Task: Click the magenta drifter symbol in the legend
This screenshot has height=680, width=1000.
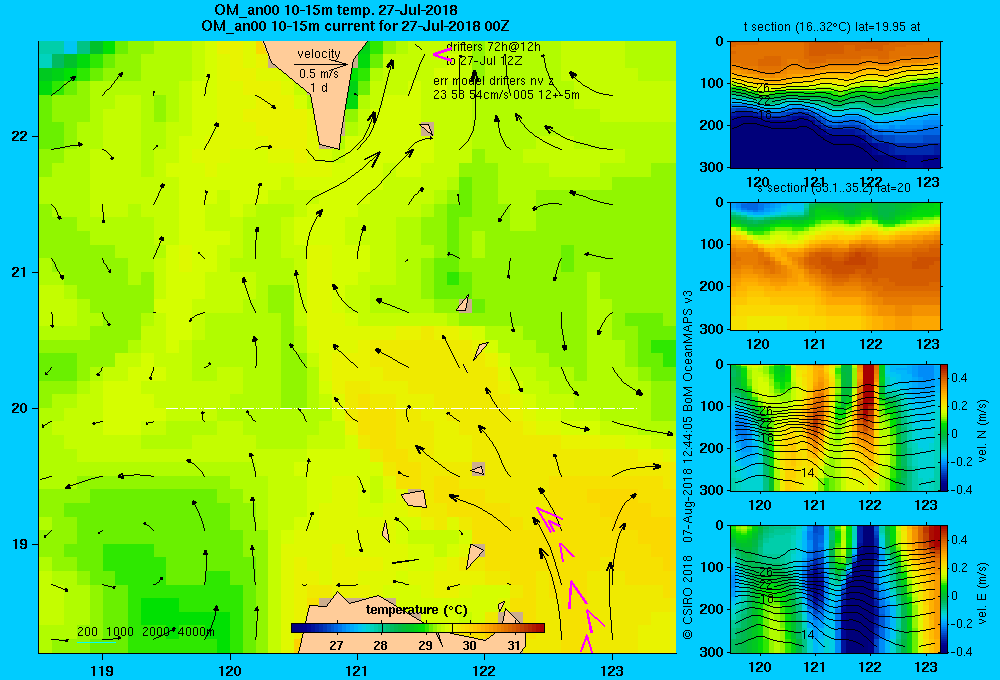Action: [x=442, y=54]
